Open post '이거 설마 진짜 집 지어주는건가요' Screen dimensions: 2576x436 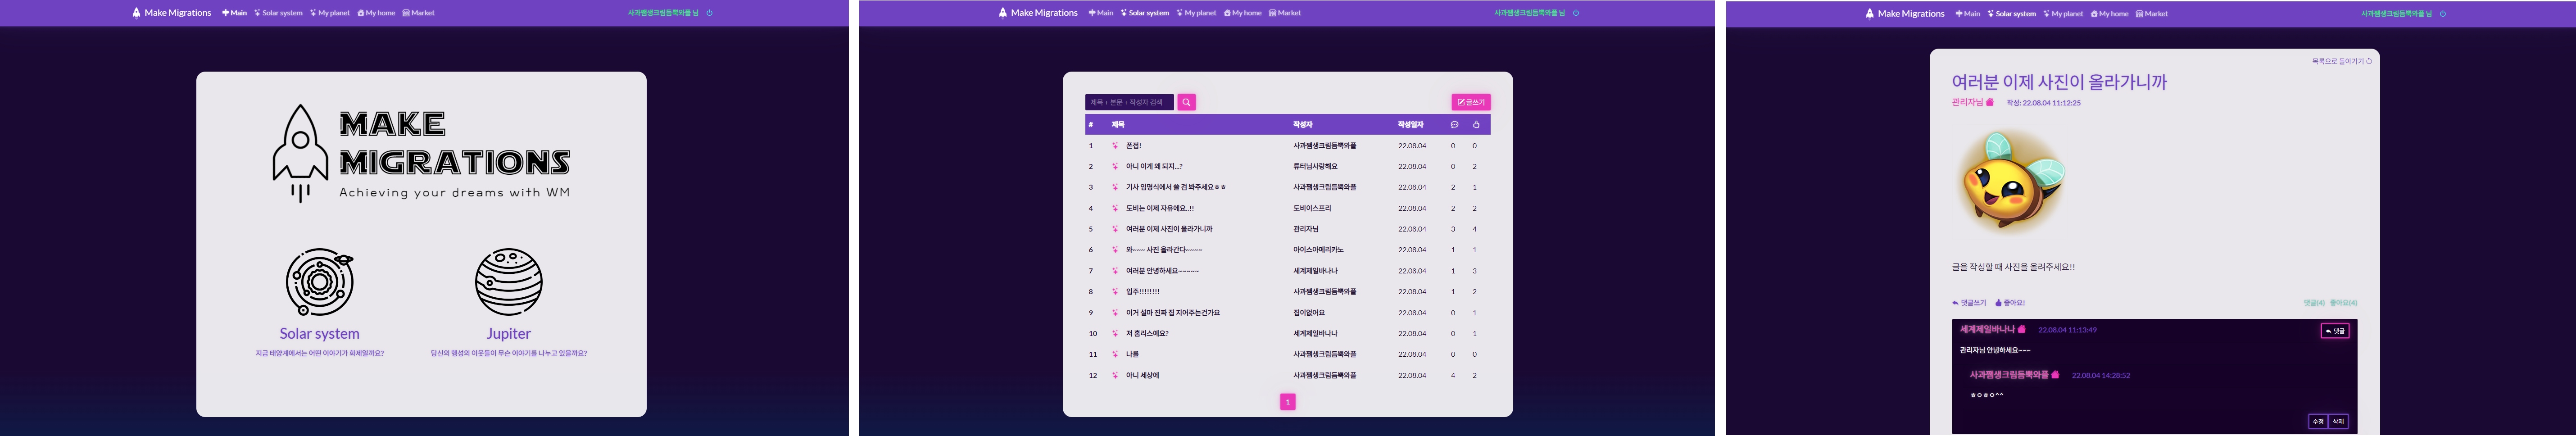click(1173, 313)
